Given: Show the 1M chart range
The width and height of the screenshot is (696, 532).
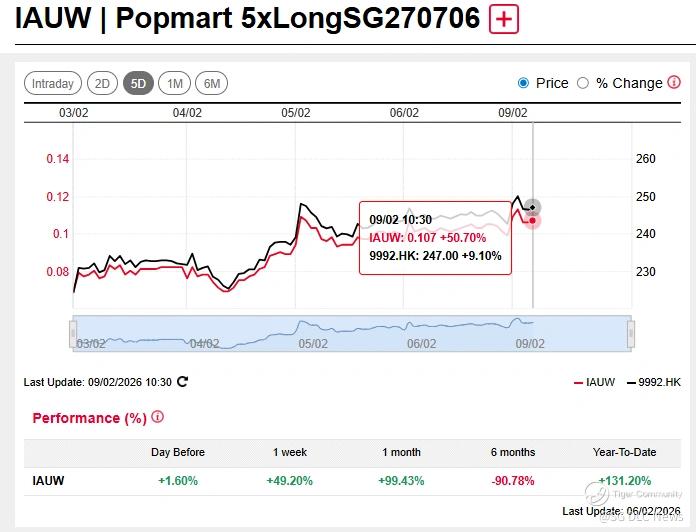Looking at the screenshot, I should pos(175,83).
